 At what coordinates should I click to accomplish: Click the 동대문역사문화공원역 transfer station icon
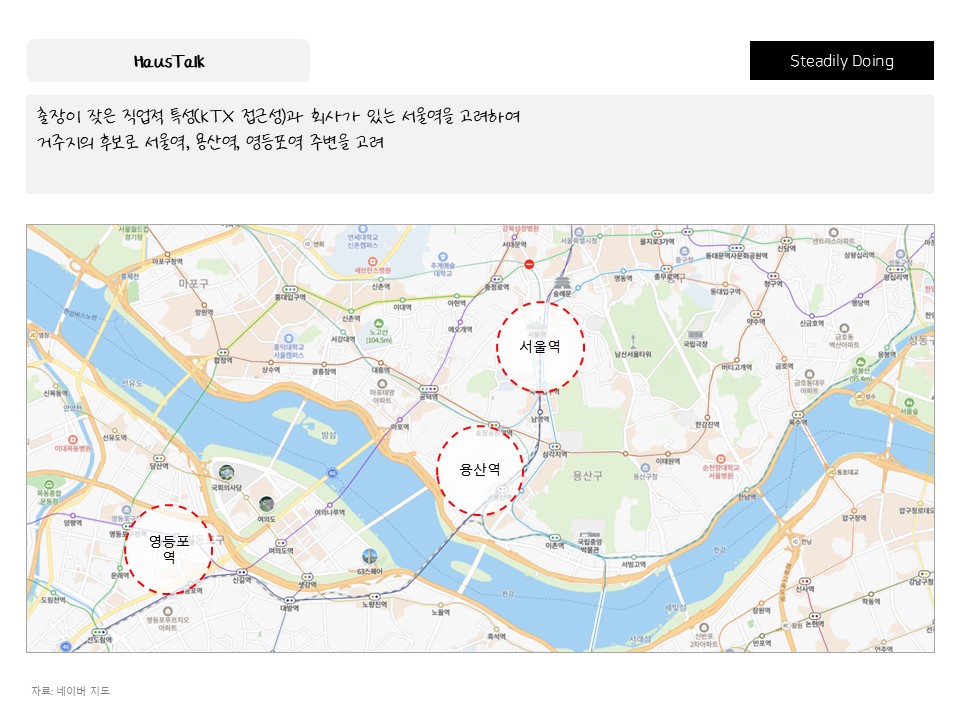(737, 247)
